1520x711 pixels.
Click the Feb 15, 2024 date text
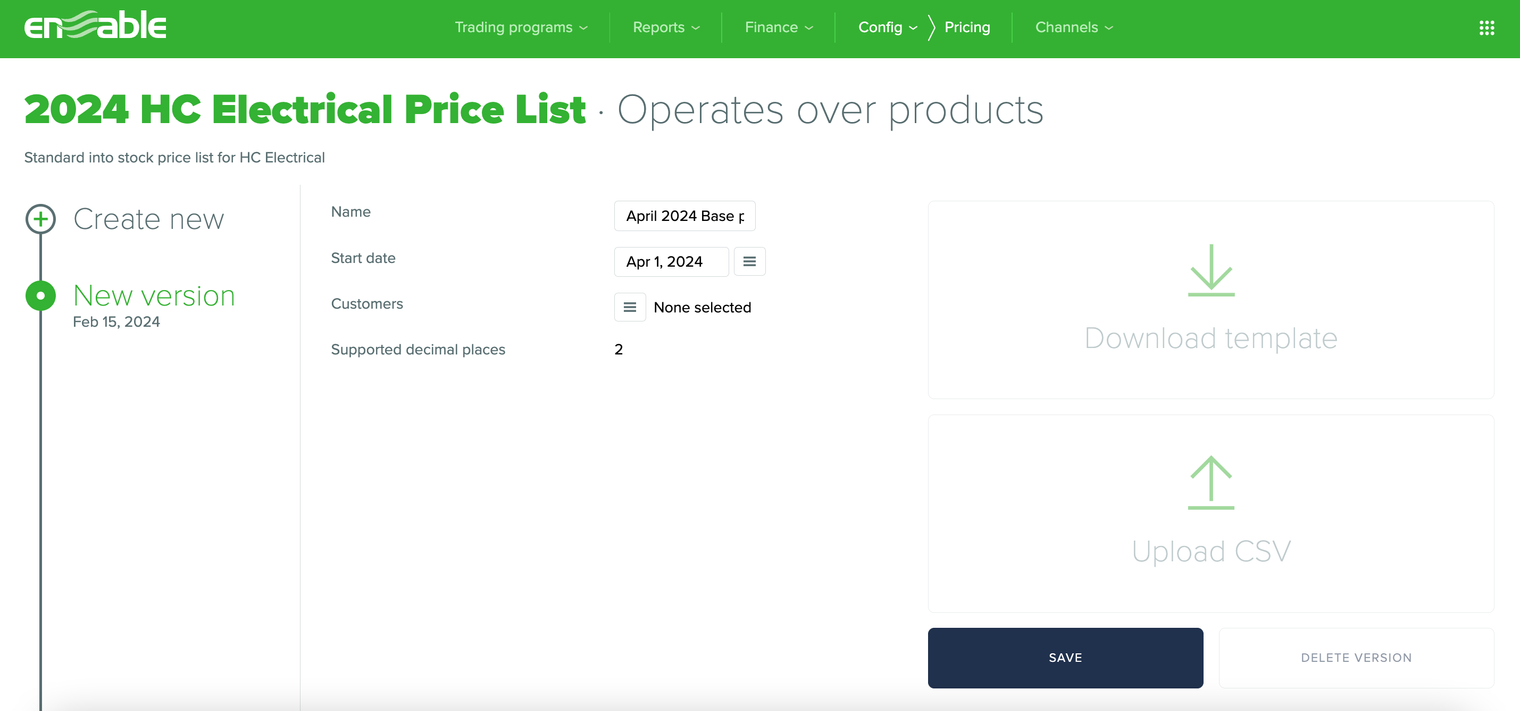pos(116,322)
